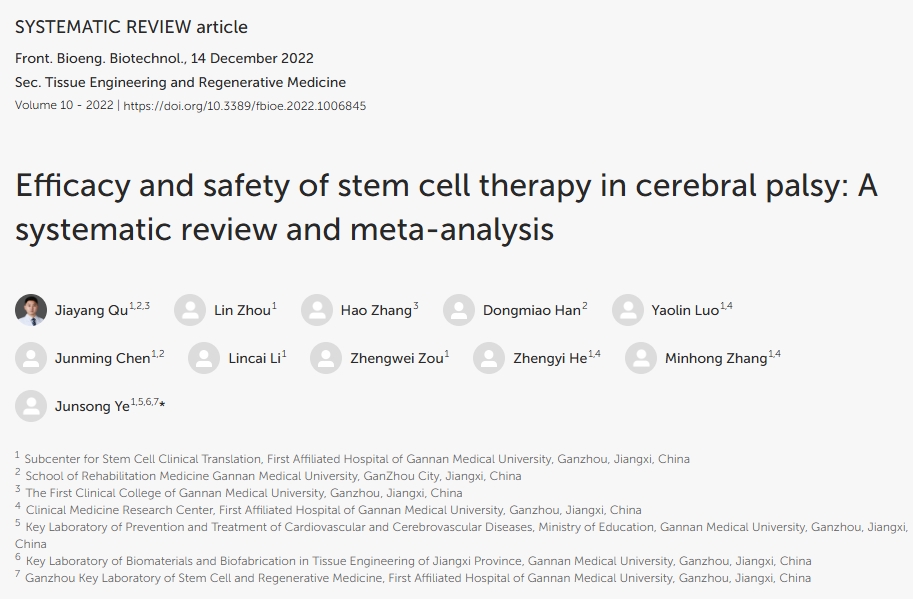
Task: Click the avatar icon beside Minhong Zhang
Action: [641, 358]
